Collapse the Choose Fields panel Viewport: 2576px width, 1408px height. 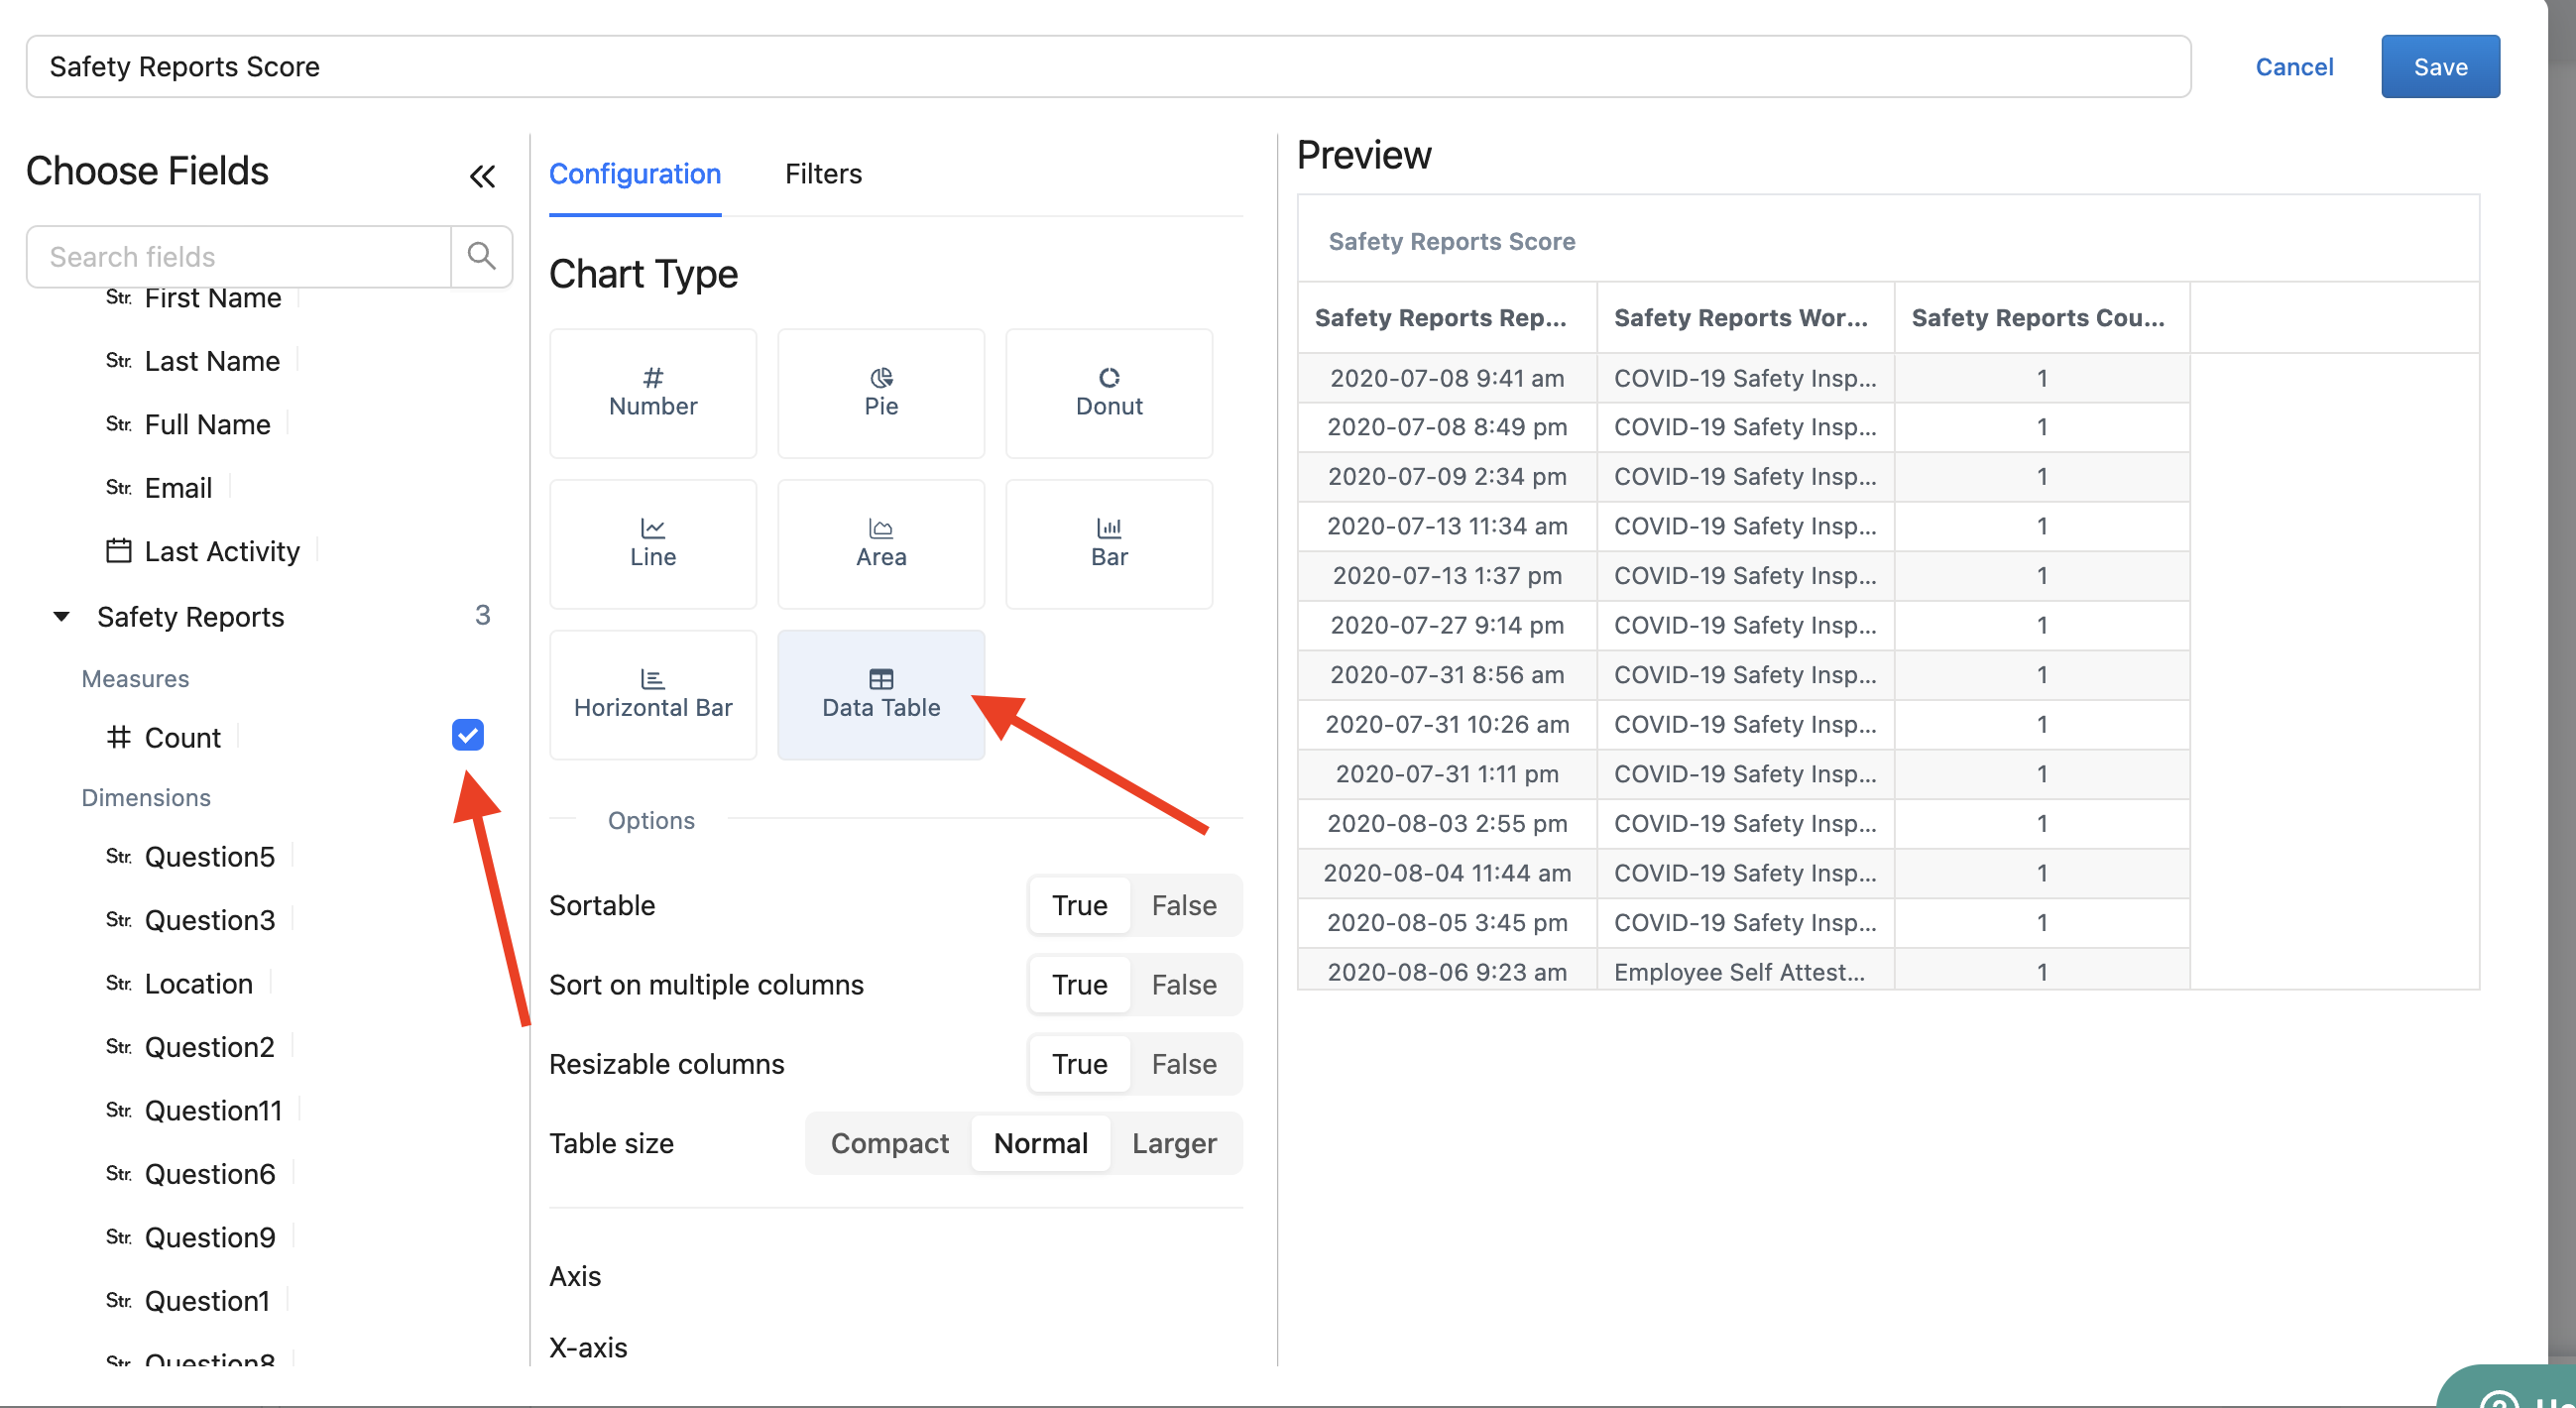pyautogui.click(x=482, y=177)
